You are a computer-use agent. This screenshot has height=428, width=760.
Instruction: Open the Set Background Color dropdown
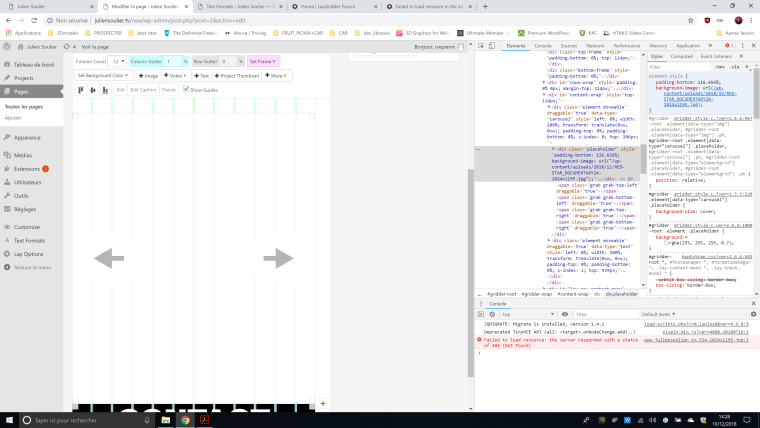click(103, 75)
